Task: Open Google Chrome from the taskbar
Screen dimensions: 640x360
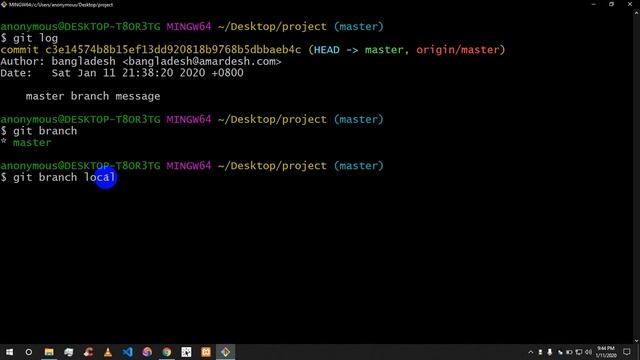Action: [x=167, y=352]
